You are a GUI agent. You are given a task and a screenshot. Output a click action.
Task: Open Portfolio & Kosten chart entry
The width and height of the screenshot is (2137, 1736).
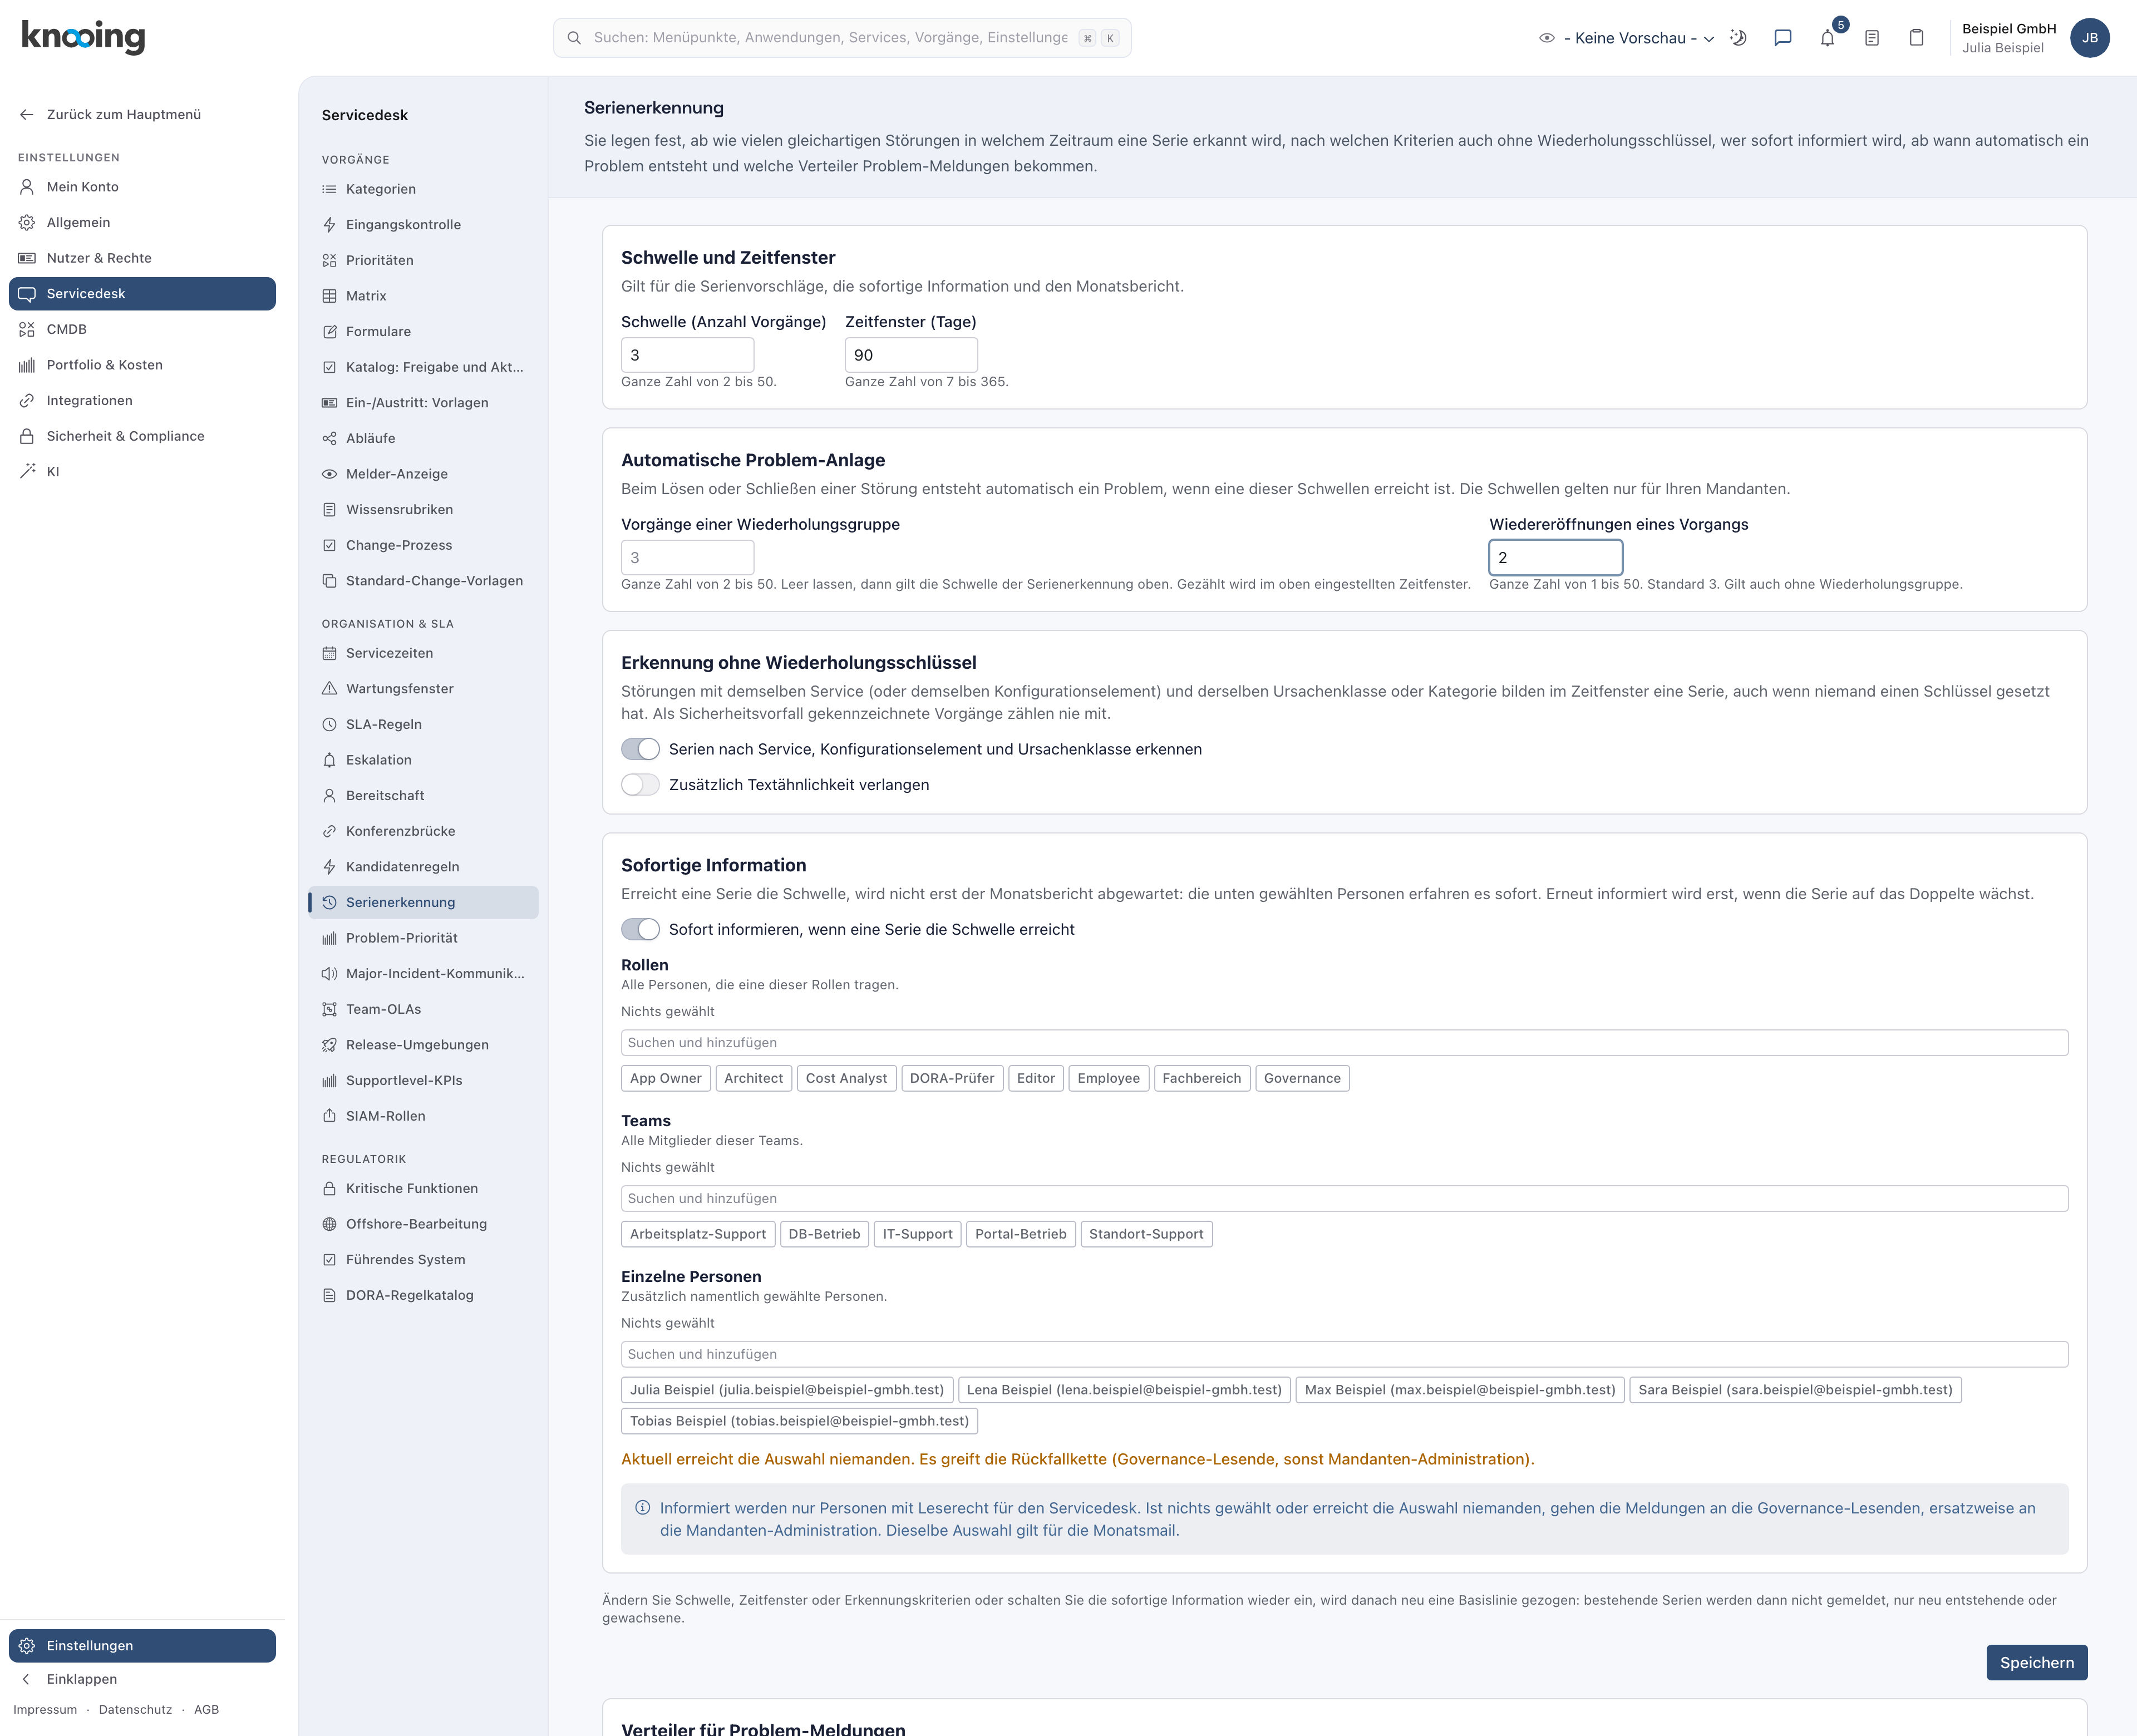point(142,365)
